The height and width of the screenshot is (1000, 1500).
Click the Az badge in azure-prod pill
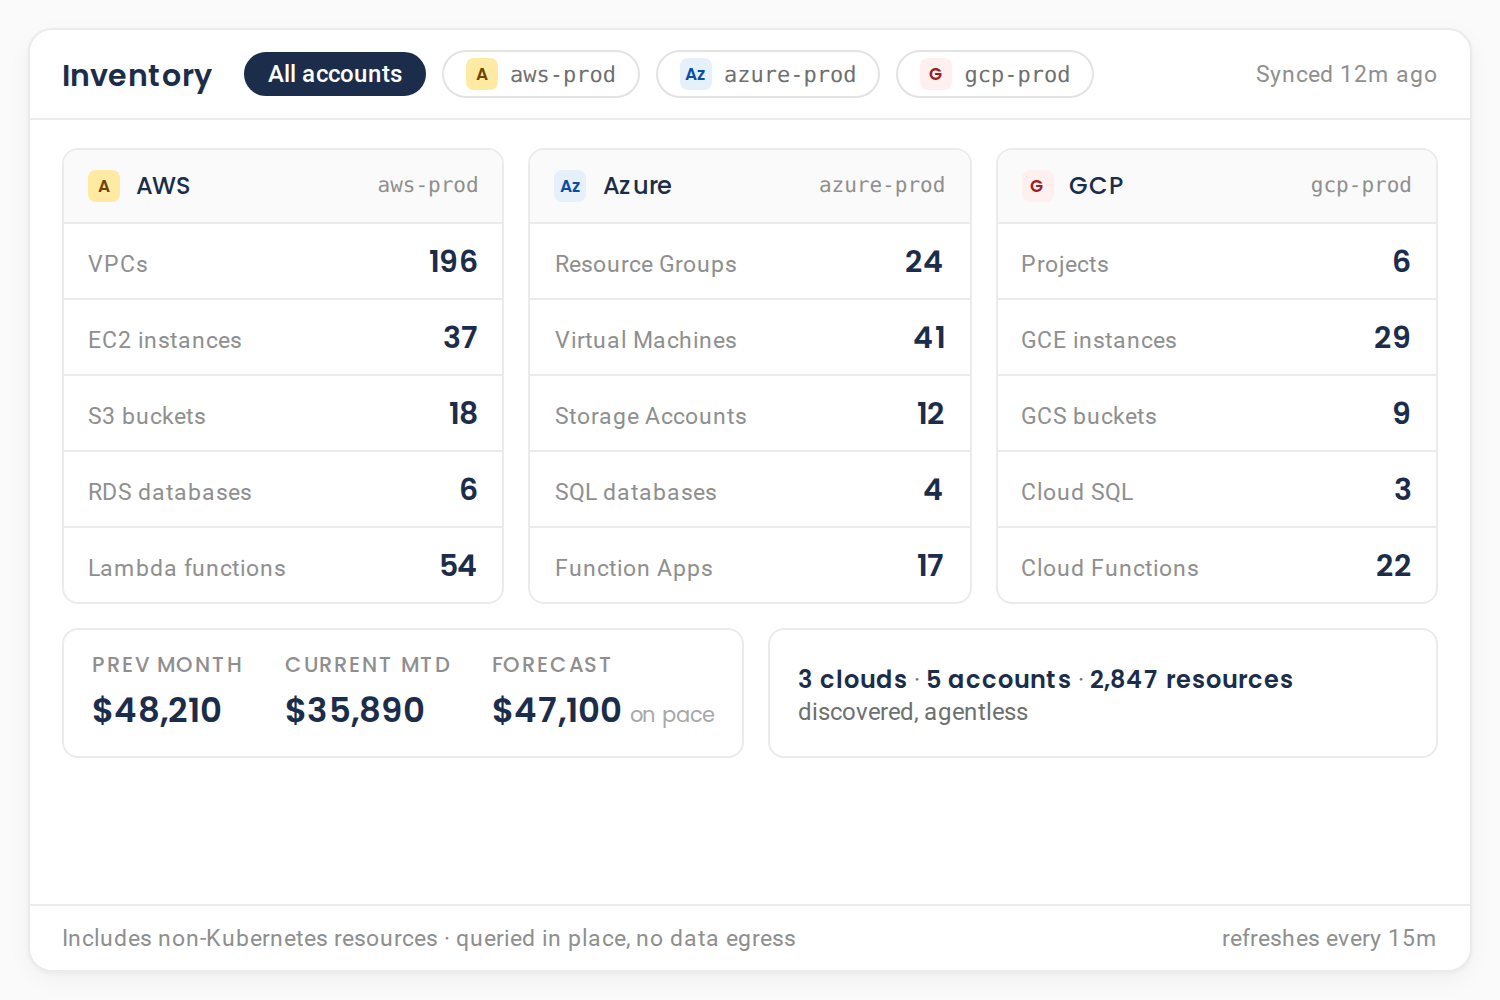pos(696,74)
